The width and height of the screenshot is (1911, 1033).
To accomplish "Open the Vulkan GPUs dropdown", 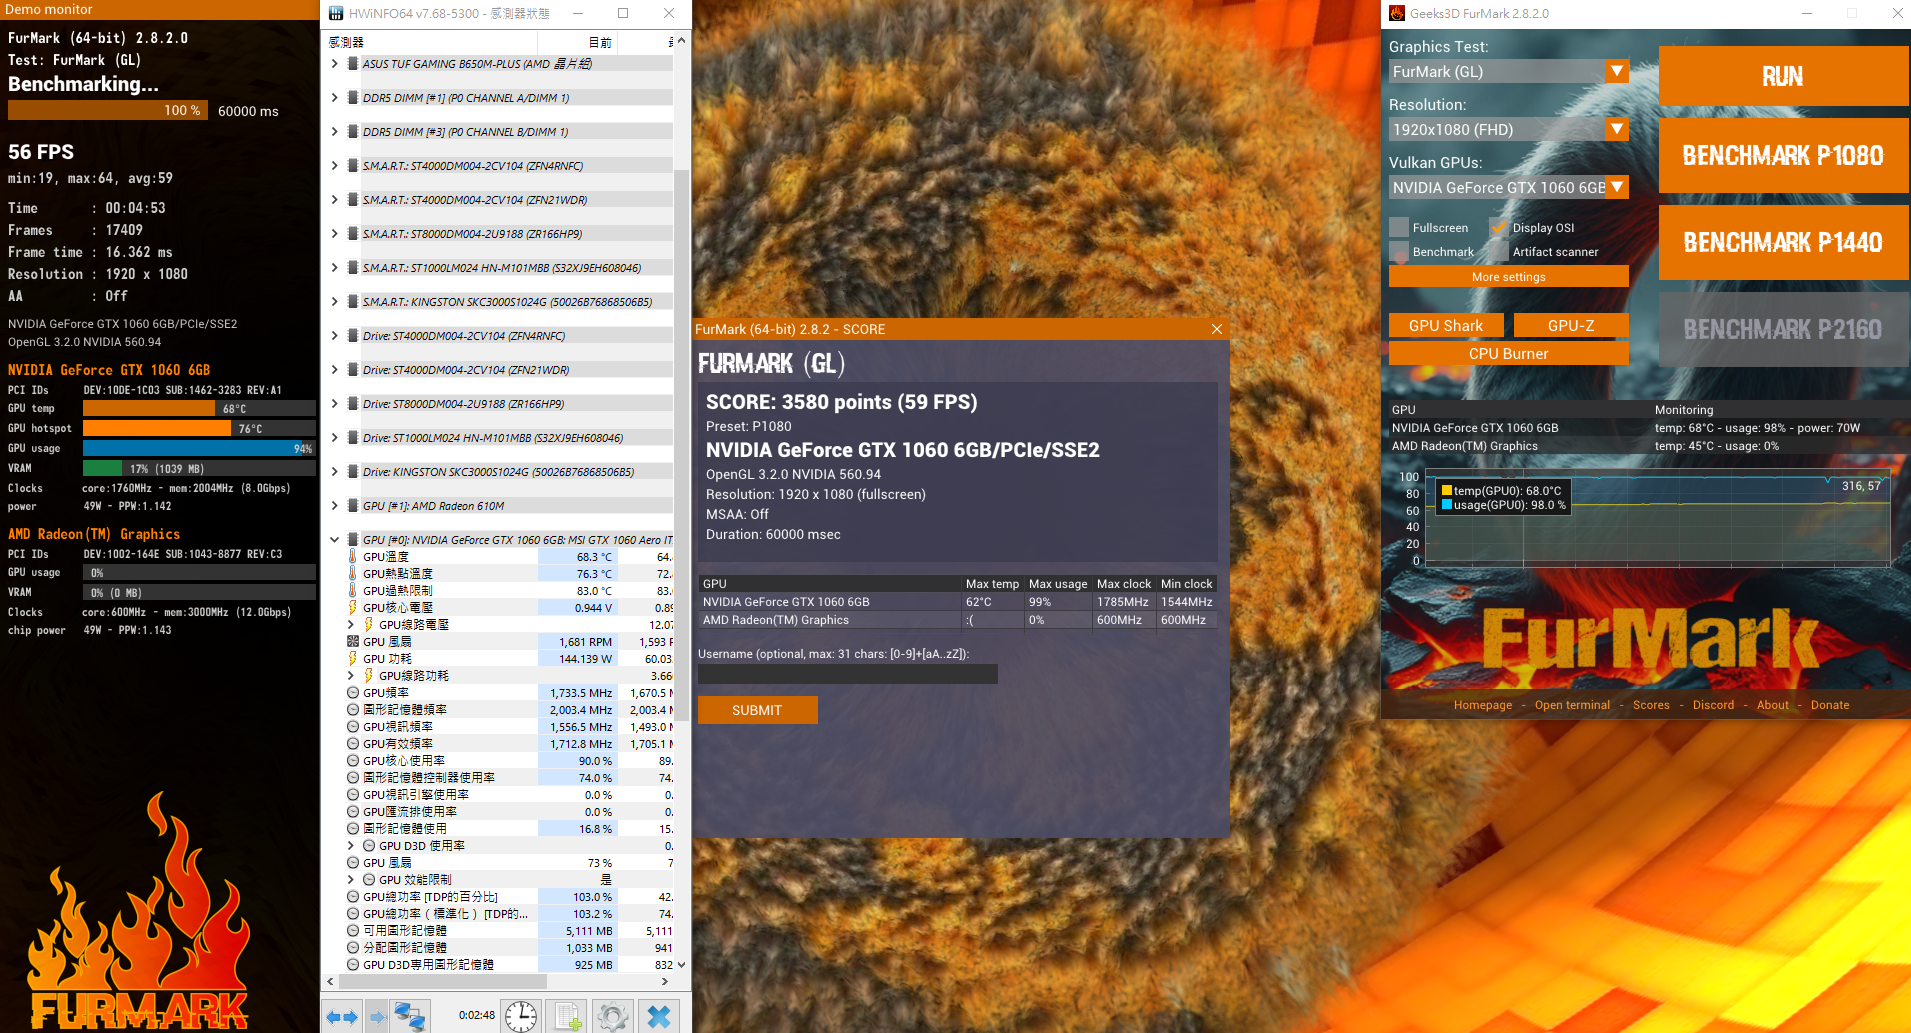I will [1509, 188].
